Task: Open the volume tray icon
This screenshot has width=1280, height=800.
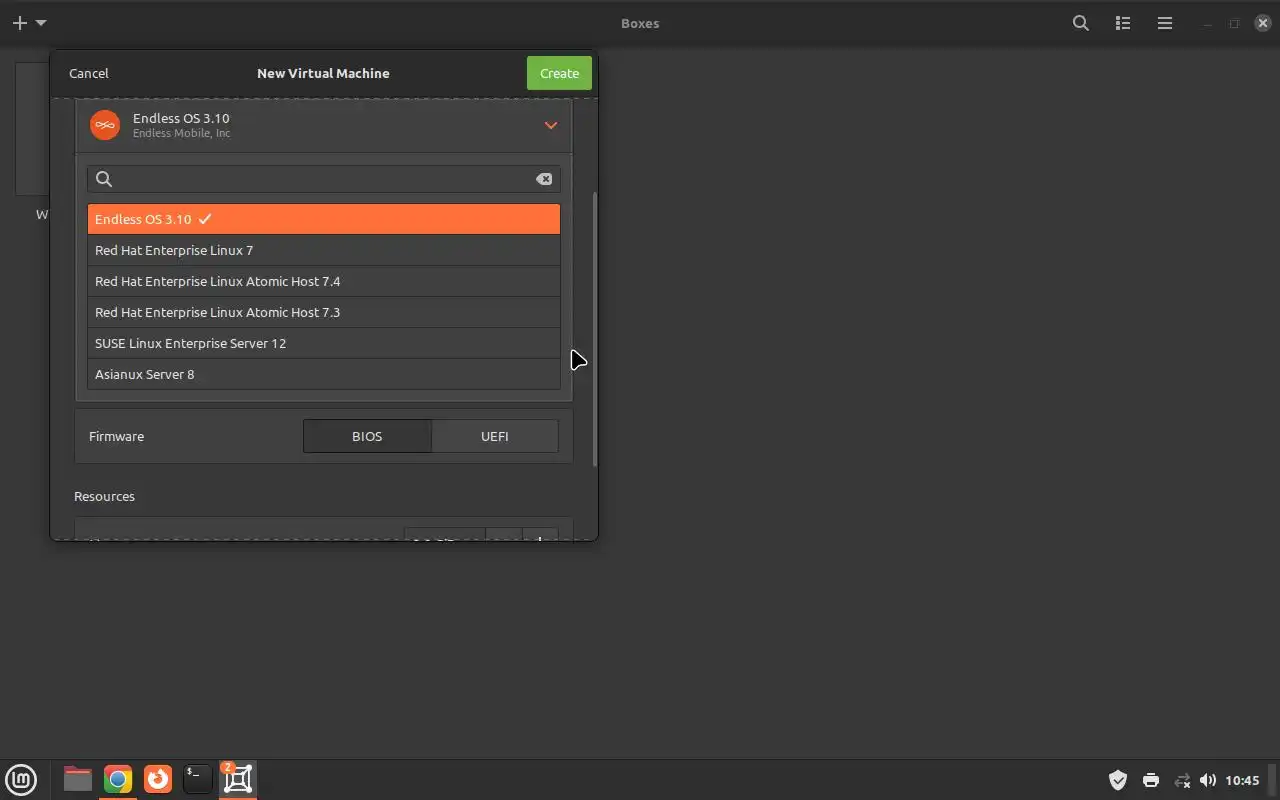Action: coord(1208,780)
